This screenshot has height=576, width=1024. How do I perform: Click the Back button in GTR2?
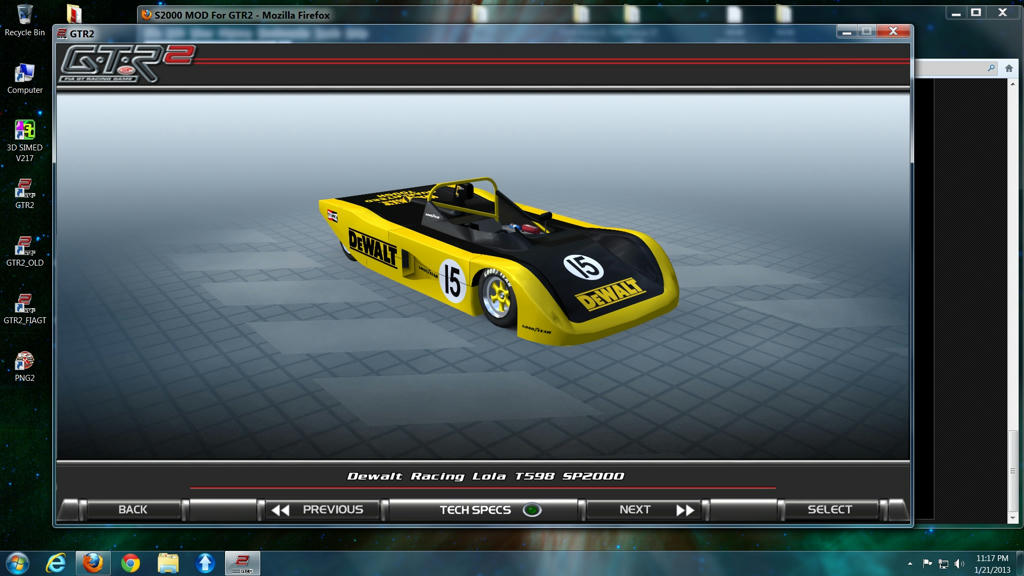pyautogui.click(x=133, y=509)
